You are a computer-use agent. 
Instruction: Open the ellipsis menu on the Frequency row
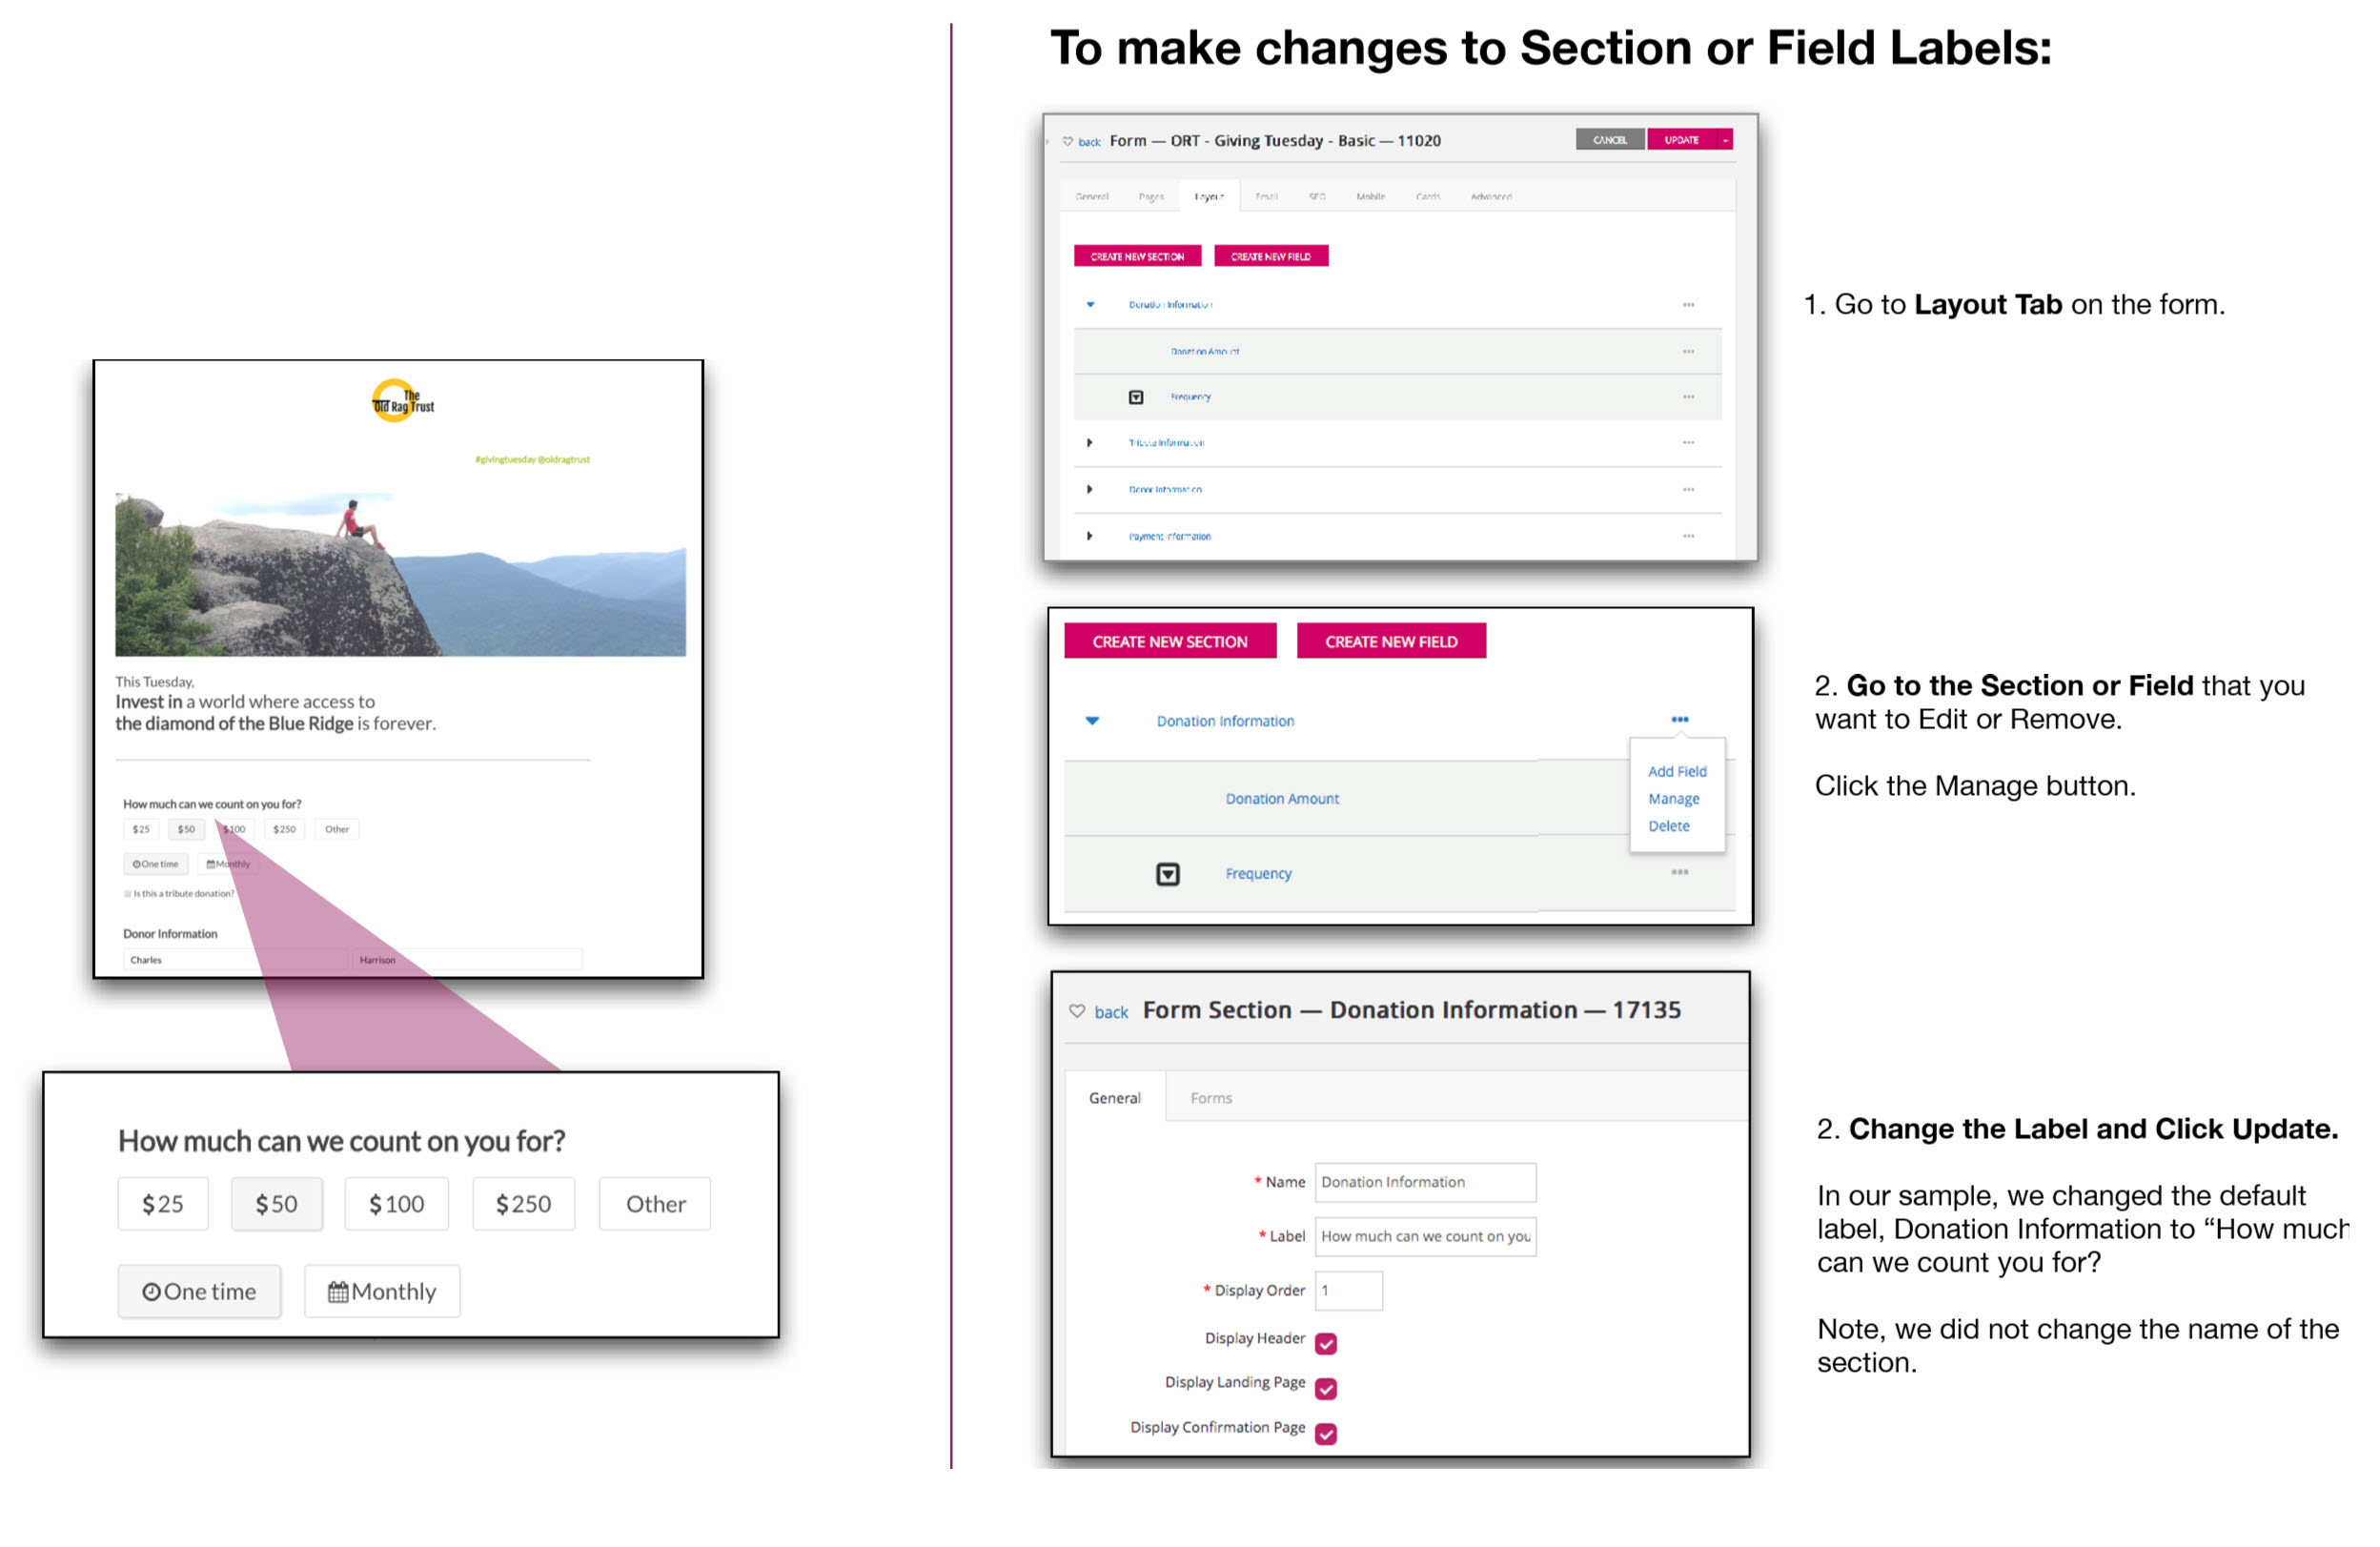click(1679, 872)
